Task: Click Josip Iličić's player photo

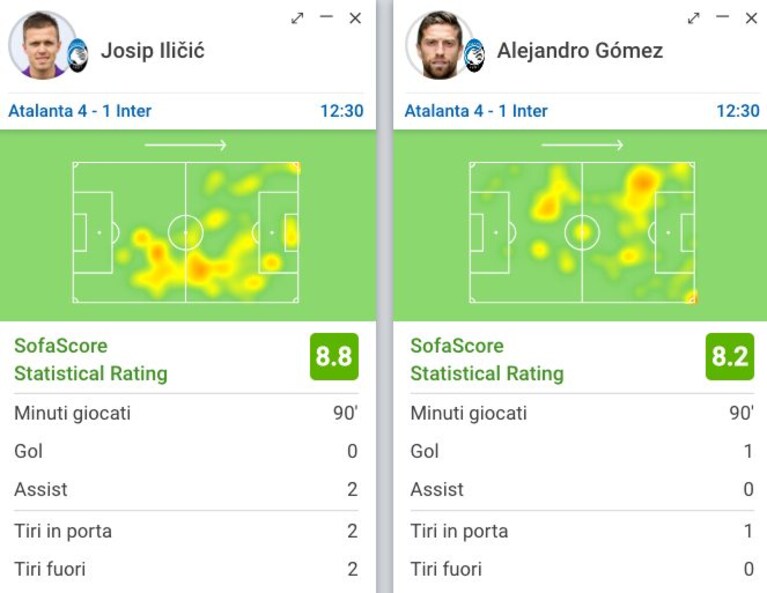Action: coord(42,45)
